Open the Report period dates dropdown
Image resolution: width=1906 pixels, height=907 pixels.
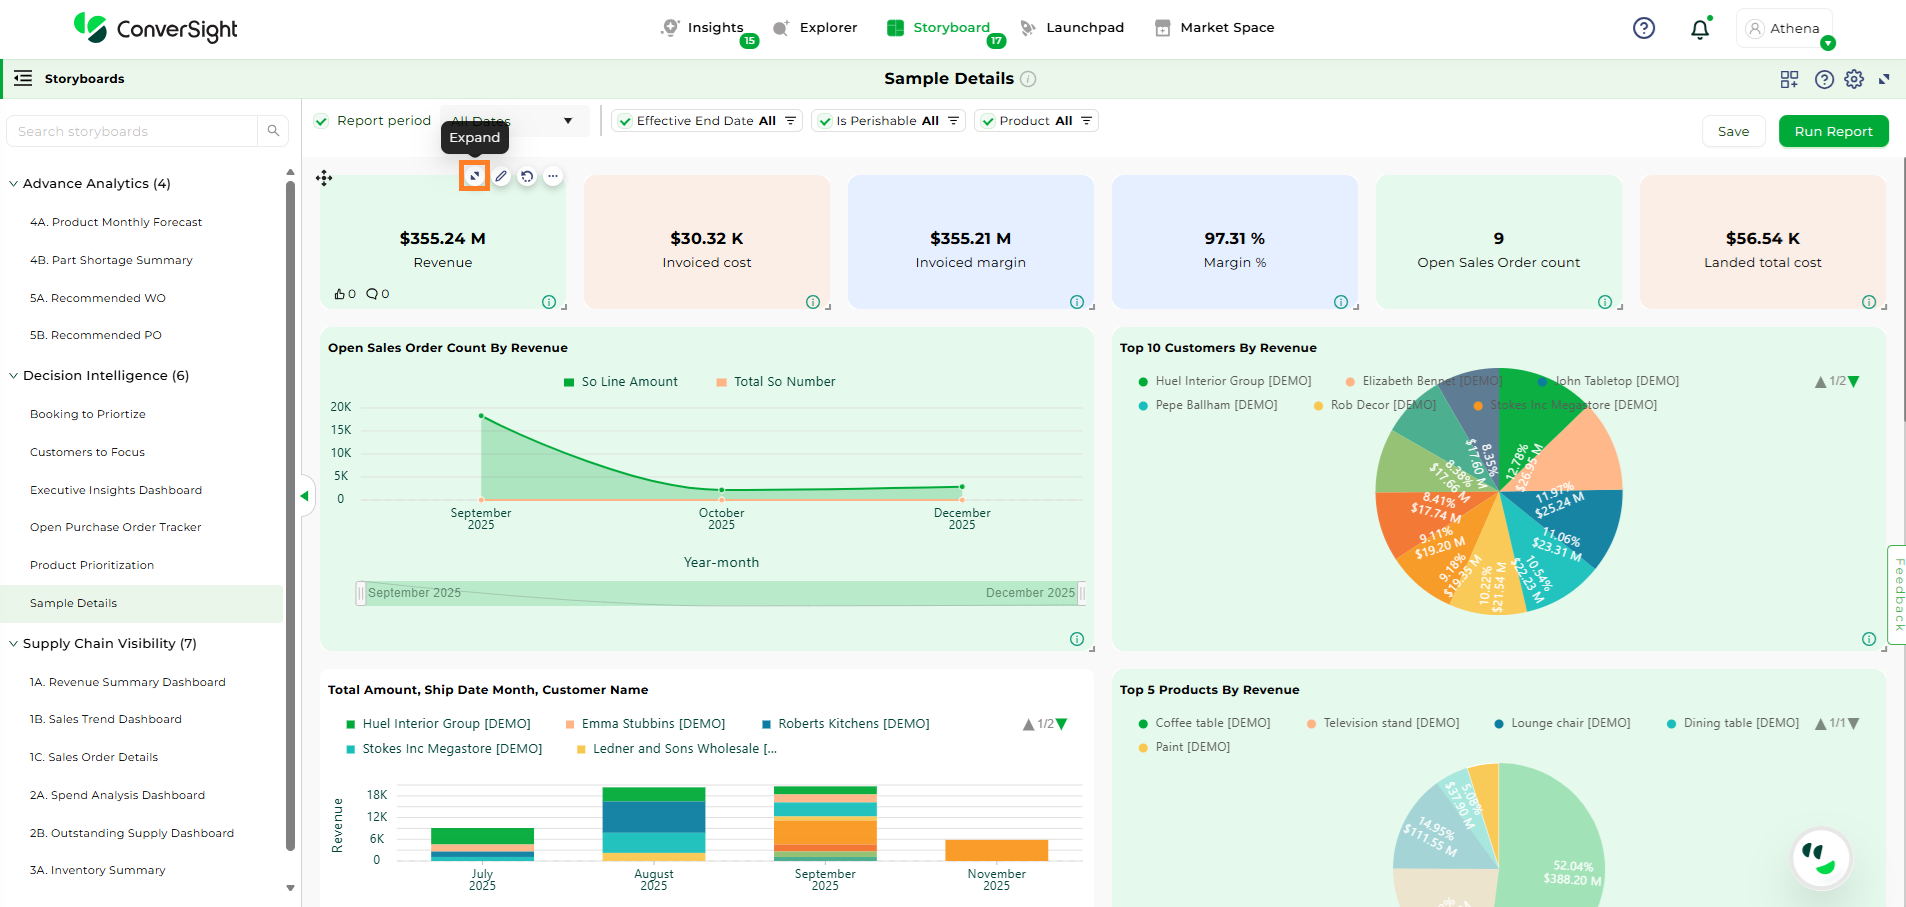(567, 121)
